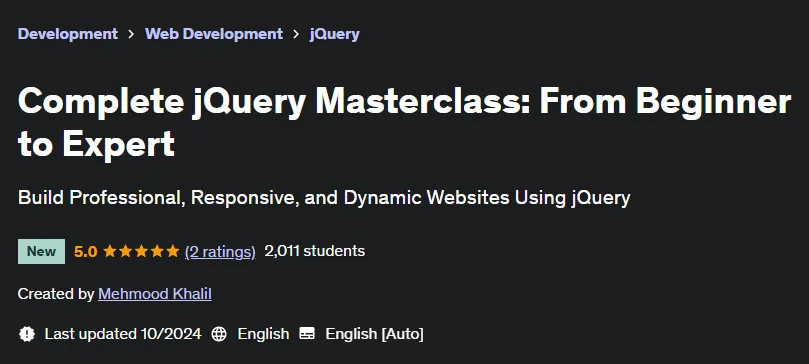The height and width of the screenshot is (364, 809).
Task: Open instructor Mehmood Khalil's profile
Action: [155, 294]
